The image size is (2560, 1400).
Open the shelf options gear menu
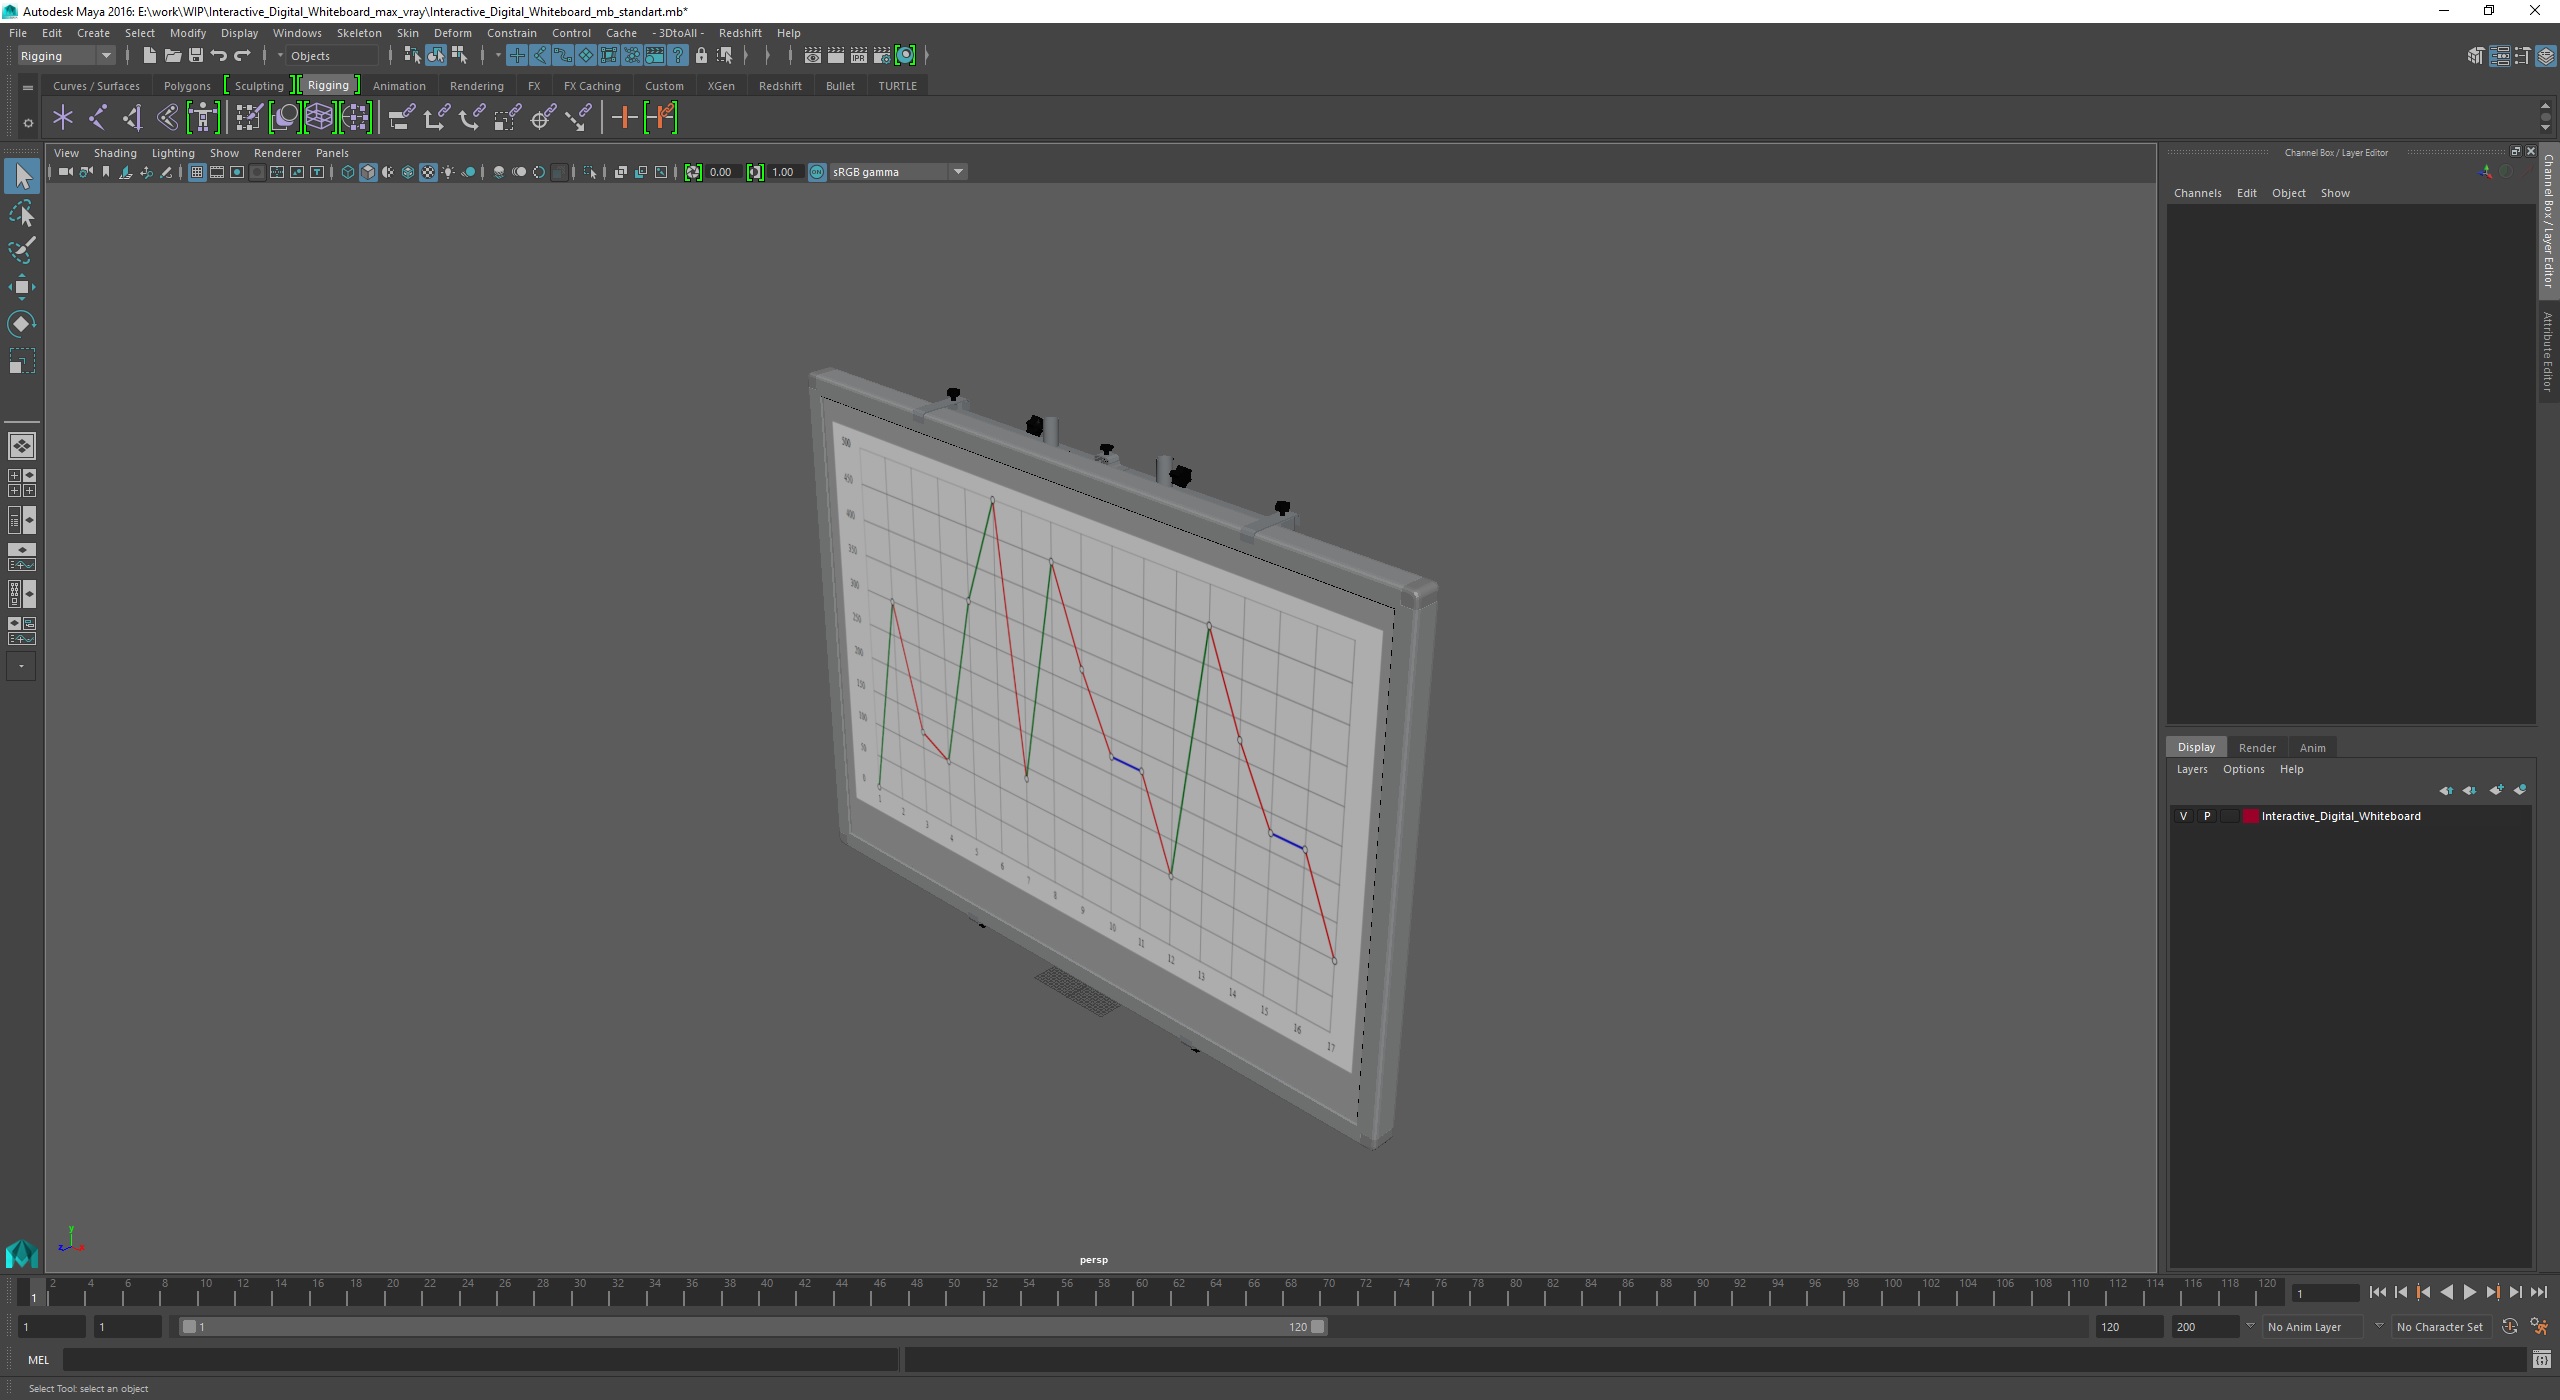pyautogui.click(x=28, y=123)
